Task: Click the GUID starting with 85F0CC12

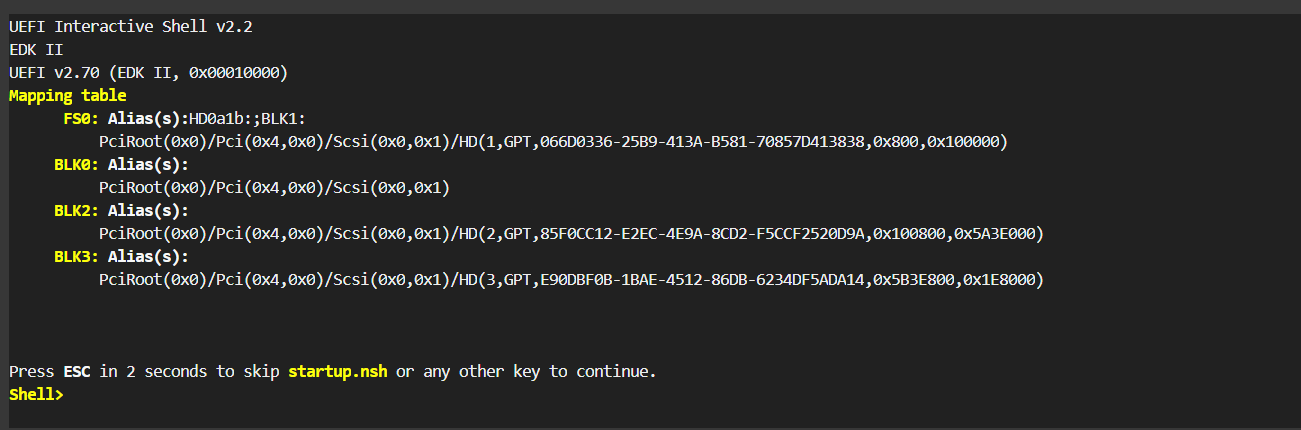Action: pyautogui.click(x=702, y=234)
